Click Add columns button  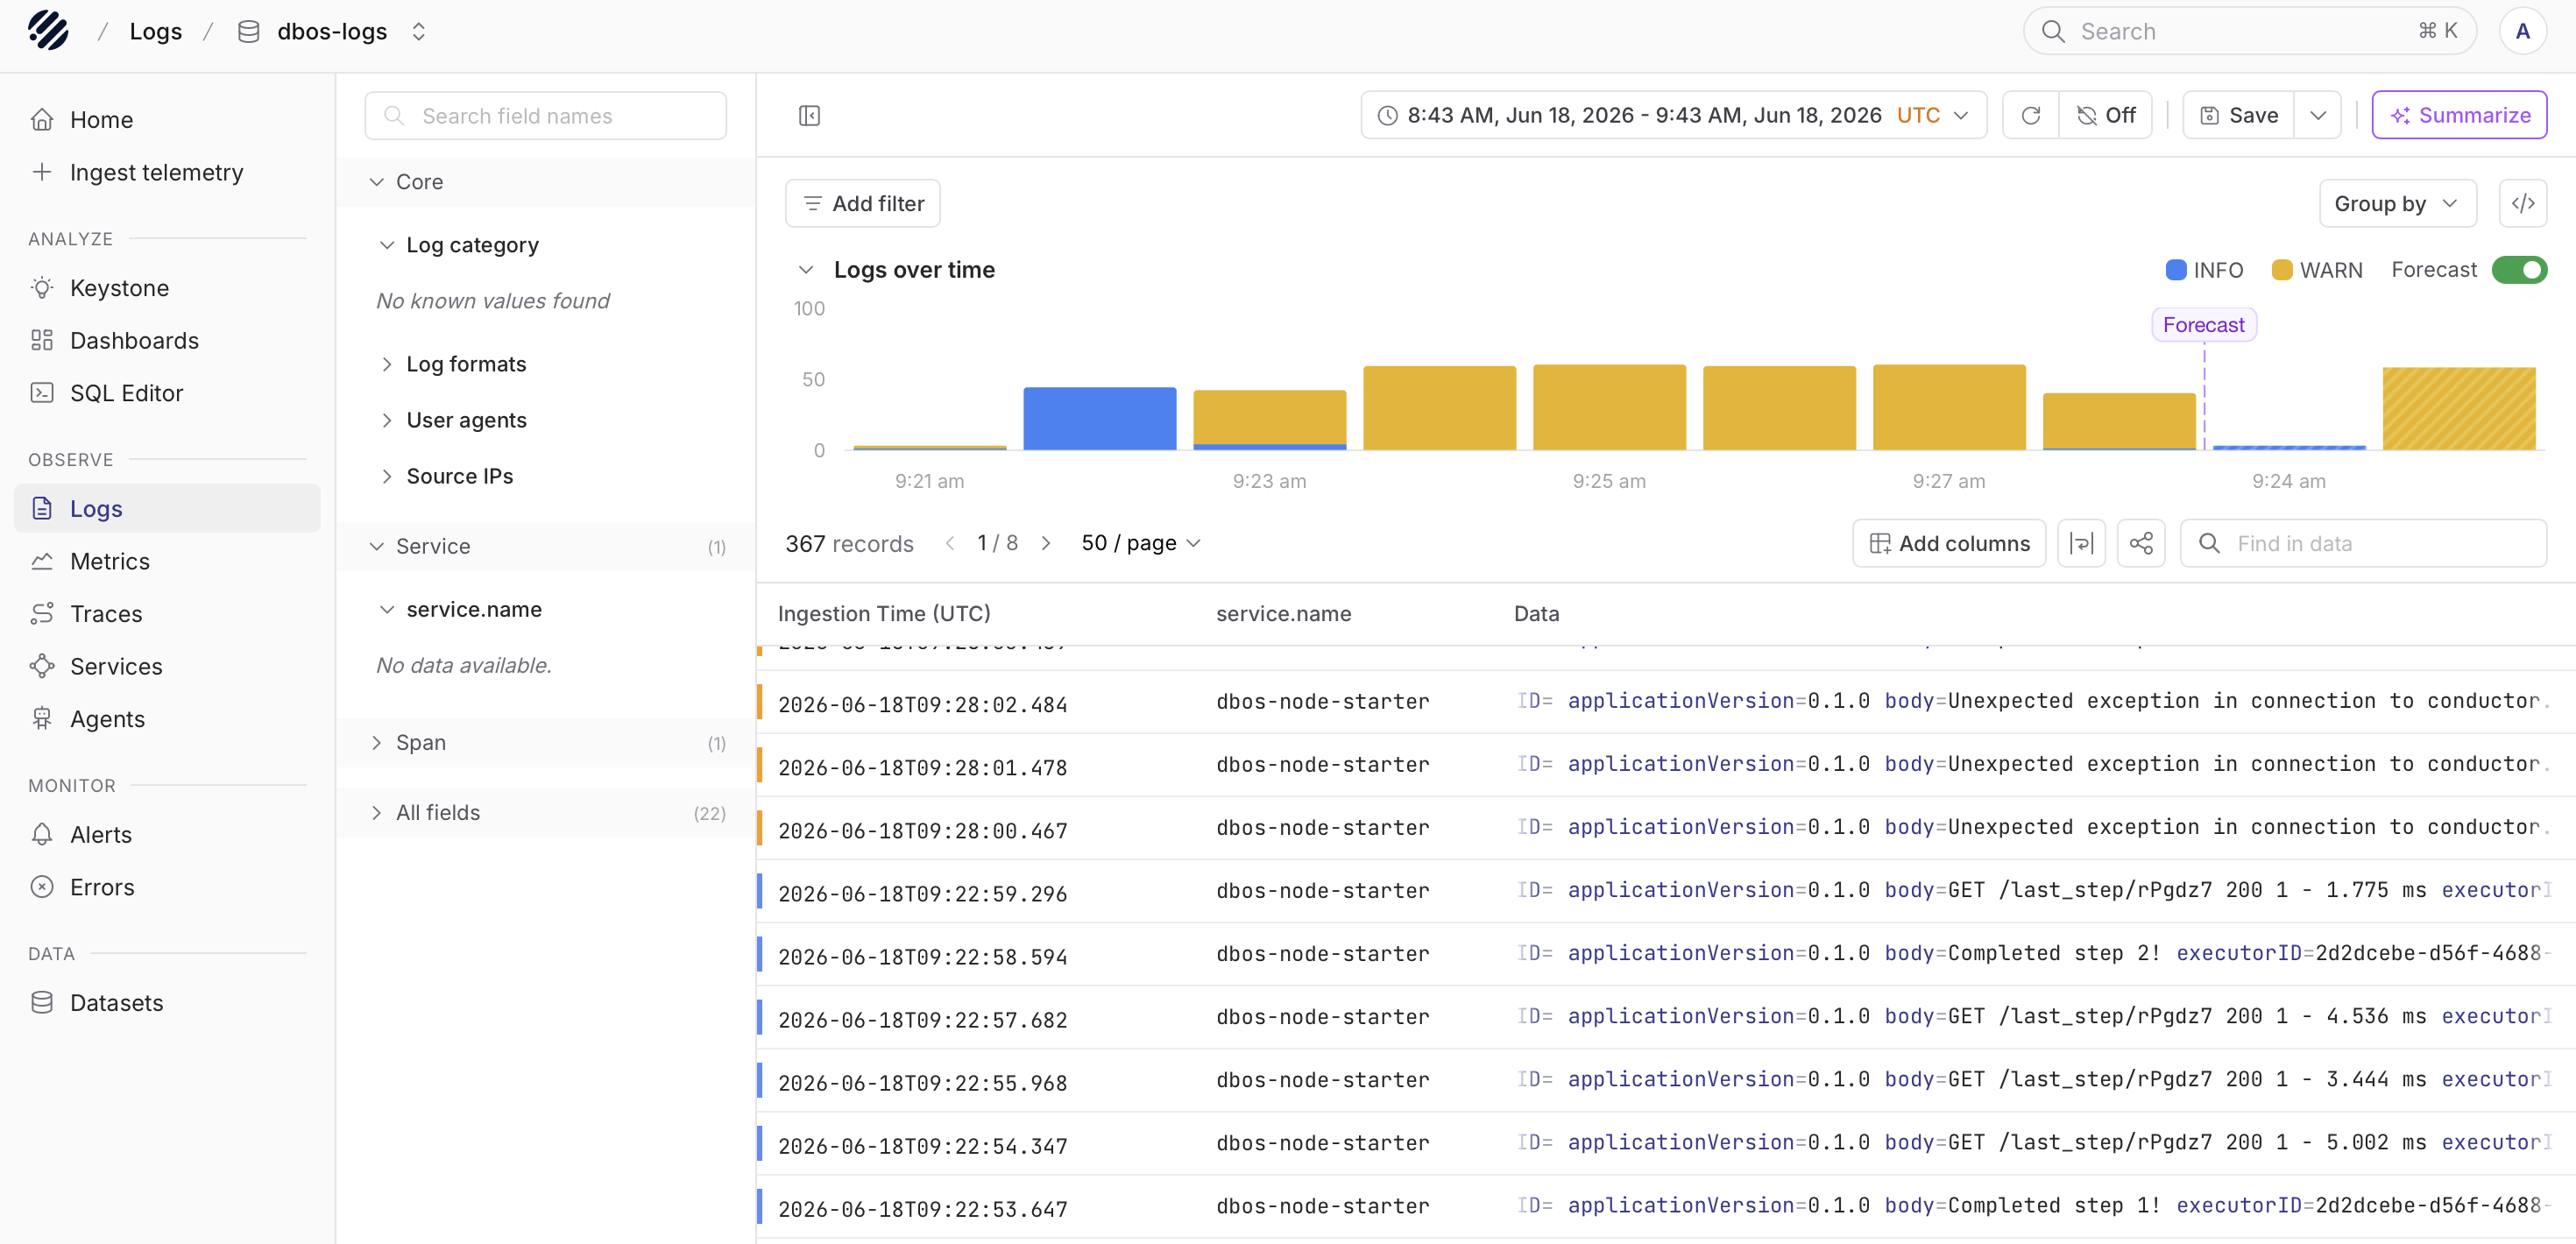pyautogui.click(x=1948, y=543)
